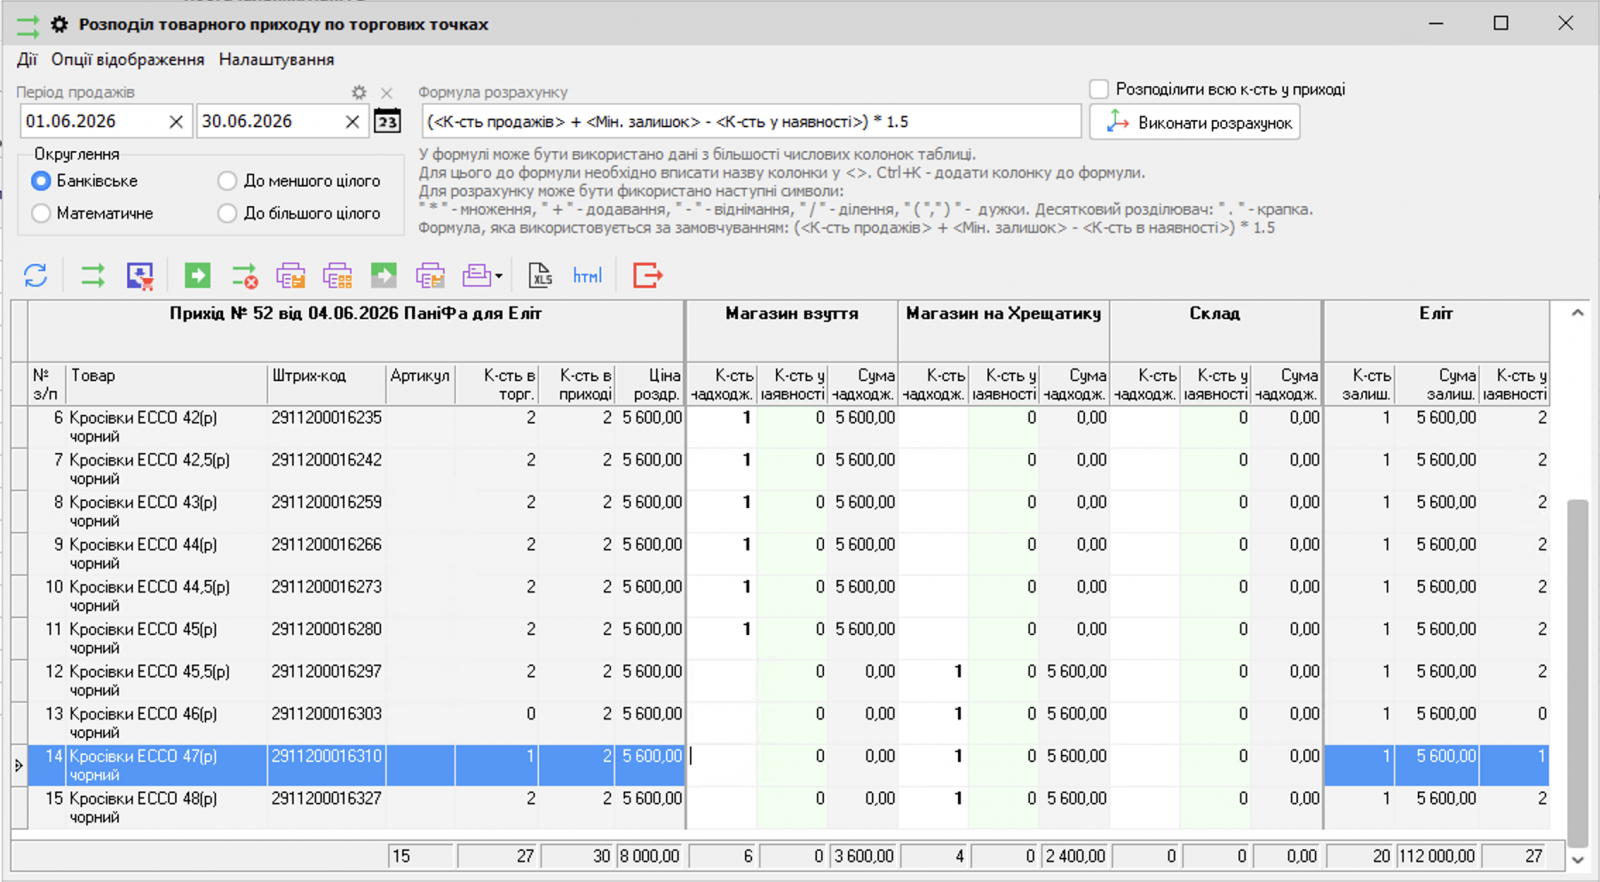This screenshot has width=1600, height=882.
Task: Click barcode 2911200016310 in selected row
Action: [326, 756]
